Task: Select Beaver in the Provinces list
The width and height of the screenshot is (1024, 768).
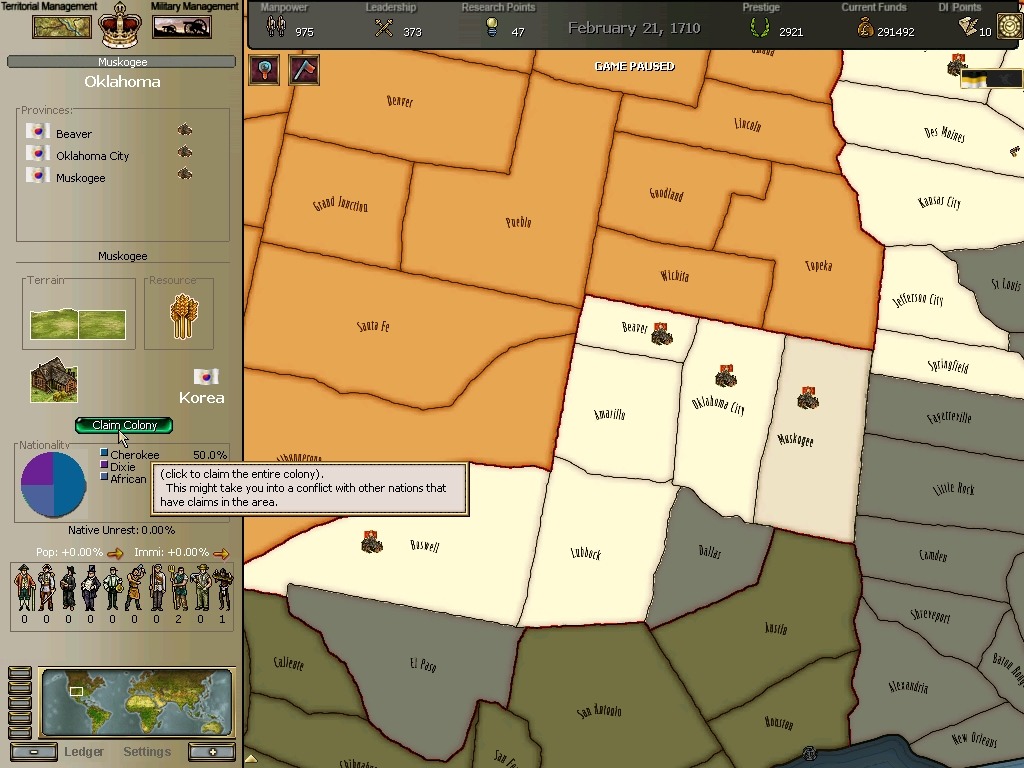Action: pyautogui.click(x=74, y=134)
